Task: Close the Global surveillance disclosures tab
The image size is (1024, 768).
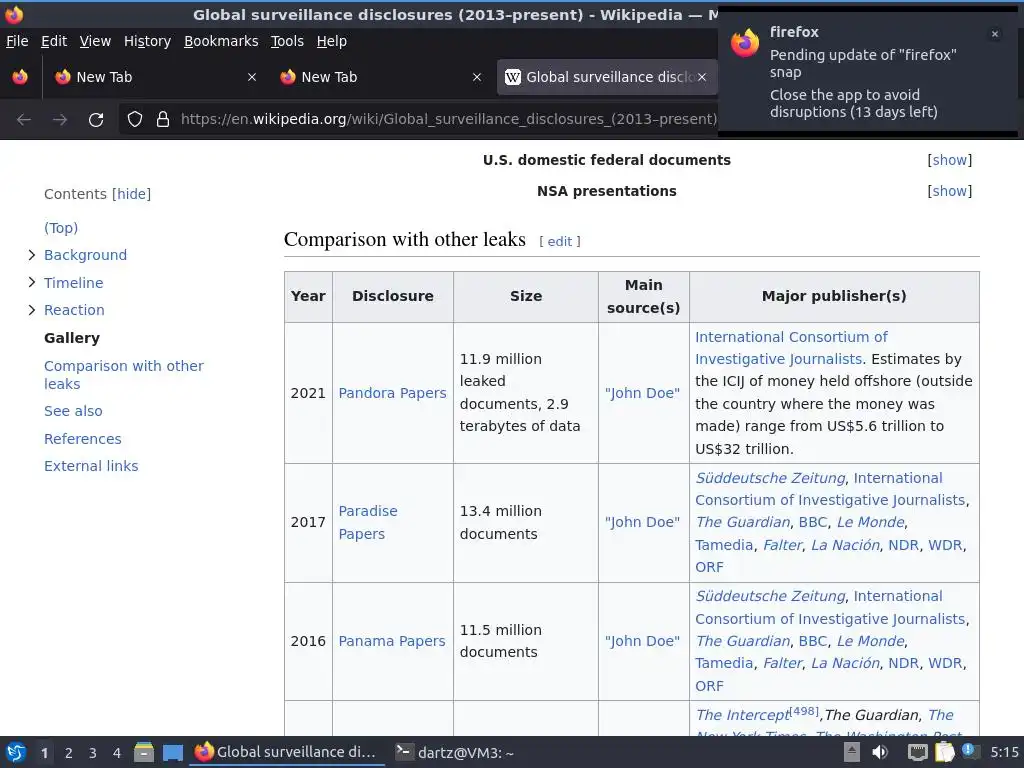Action: [701, 77]
